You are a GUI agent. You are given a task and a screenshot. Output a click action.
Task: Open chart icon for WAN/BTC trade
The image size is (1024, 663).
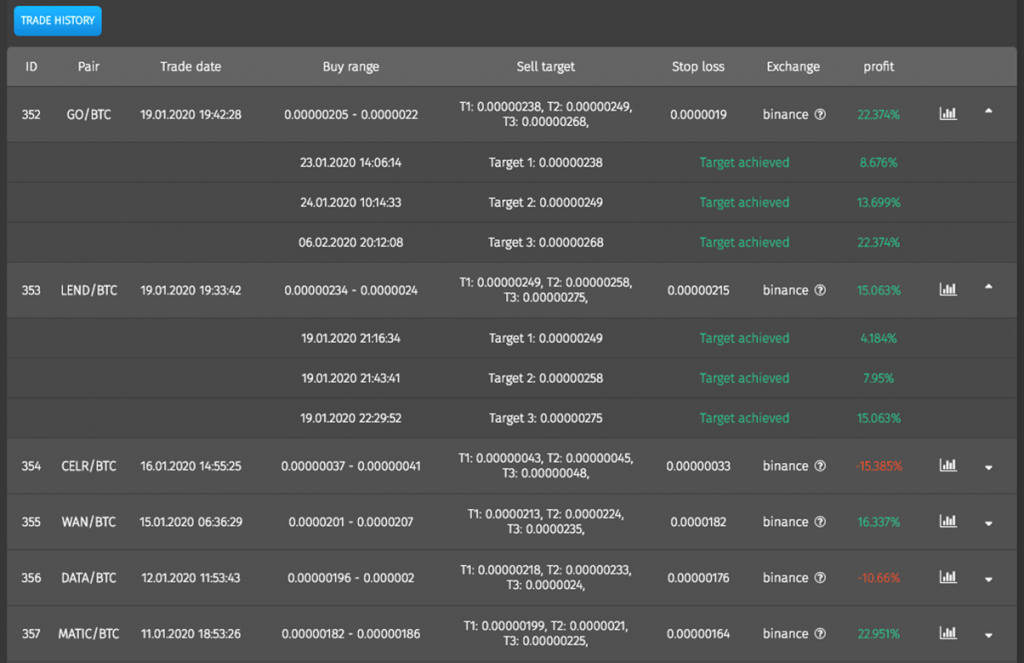point(948,521)
